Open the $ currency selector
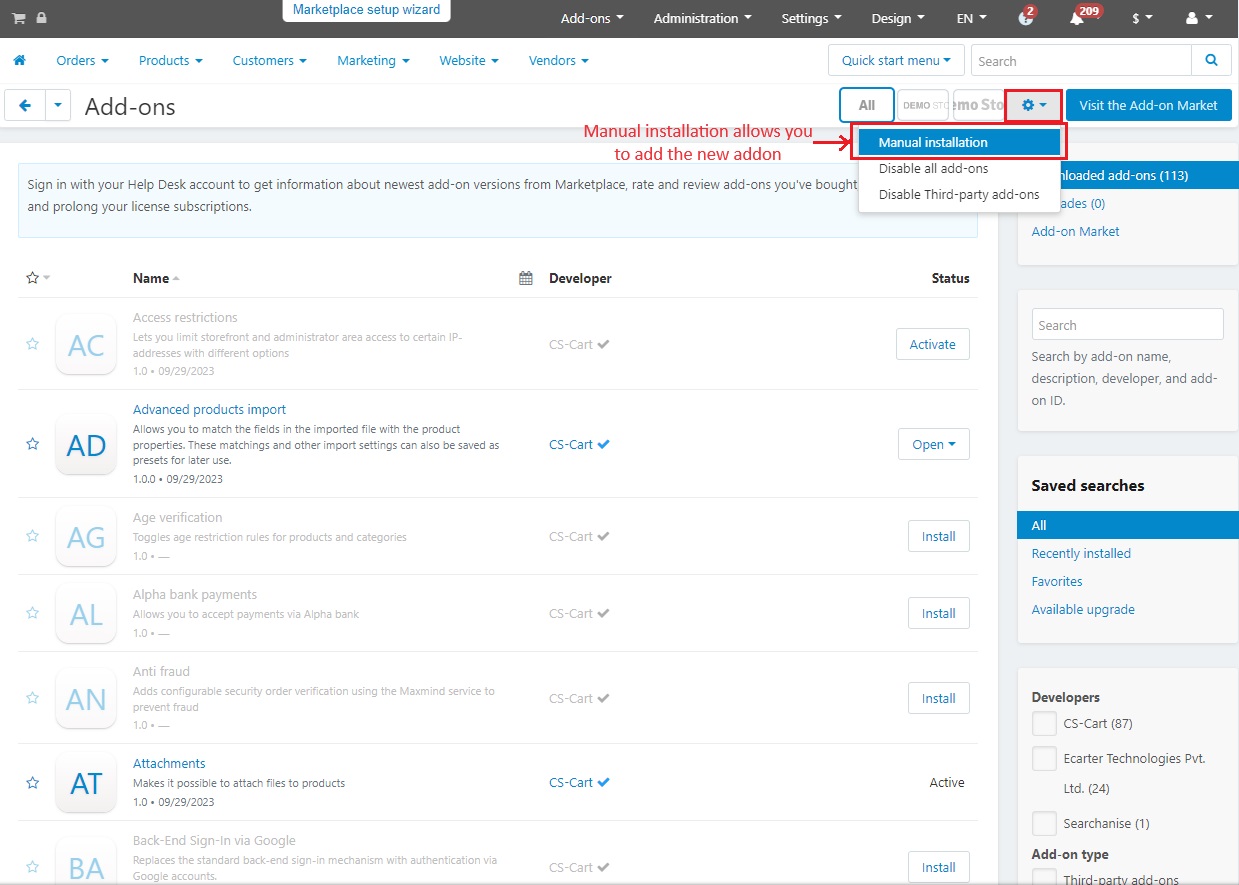Image resolution: width=1239 pixels, height=885 pixels. pos(1142,18)
